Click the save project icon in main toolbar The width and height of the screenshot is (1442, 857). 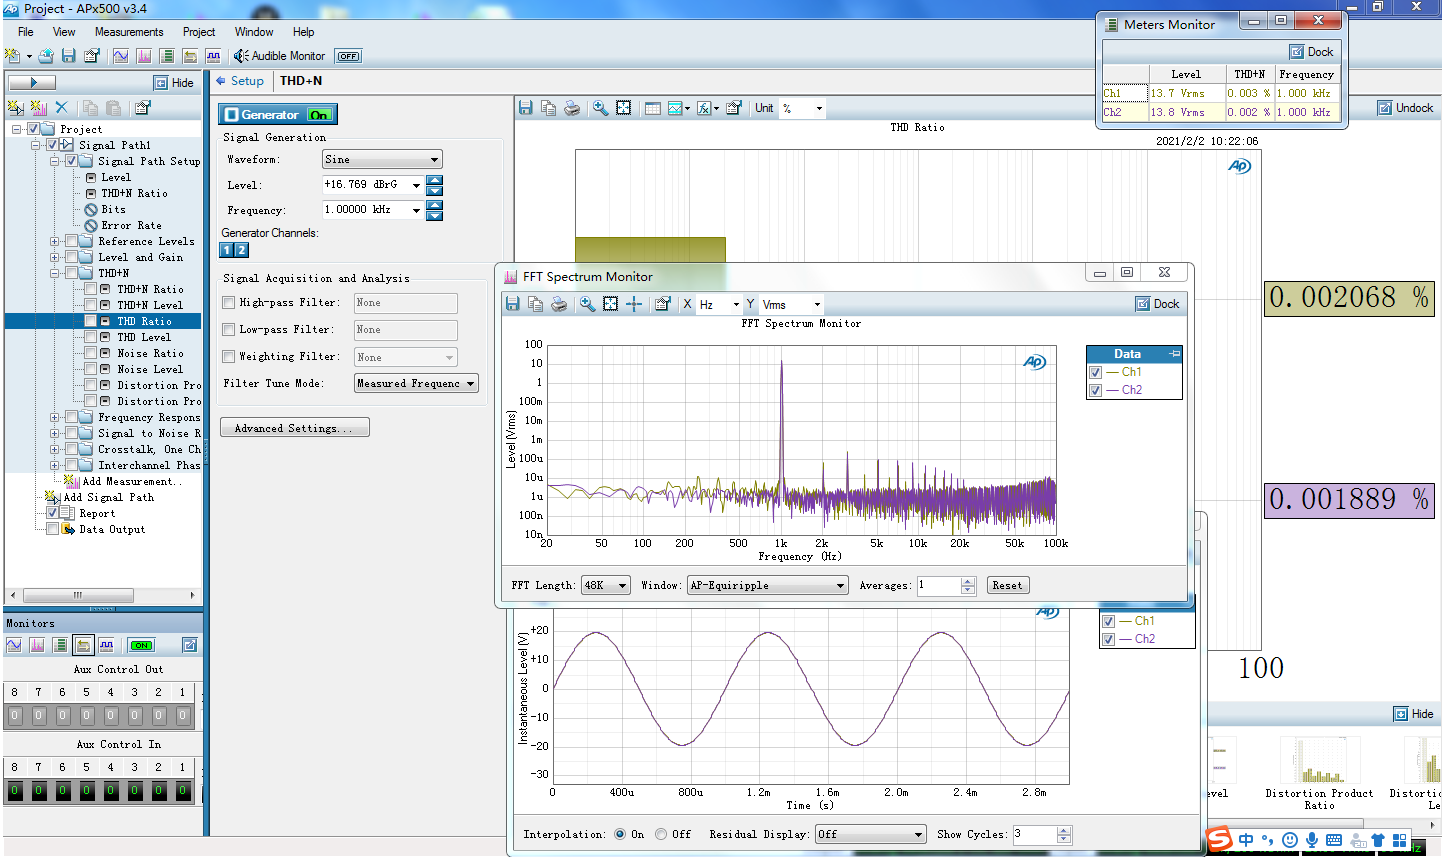pyautogui.click(x=69, y=56)
